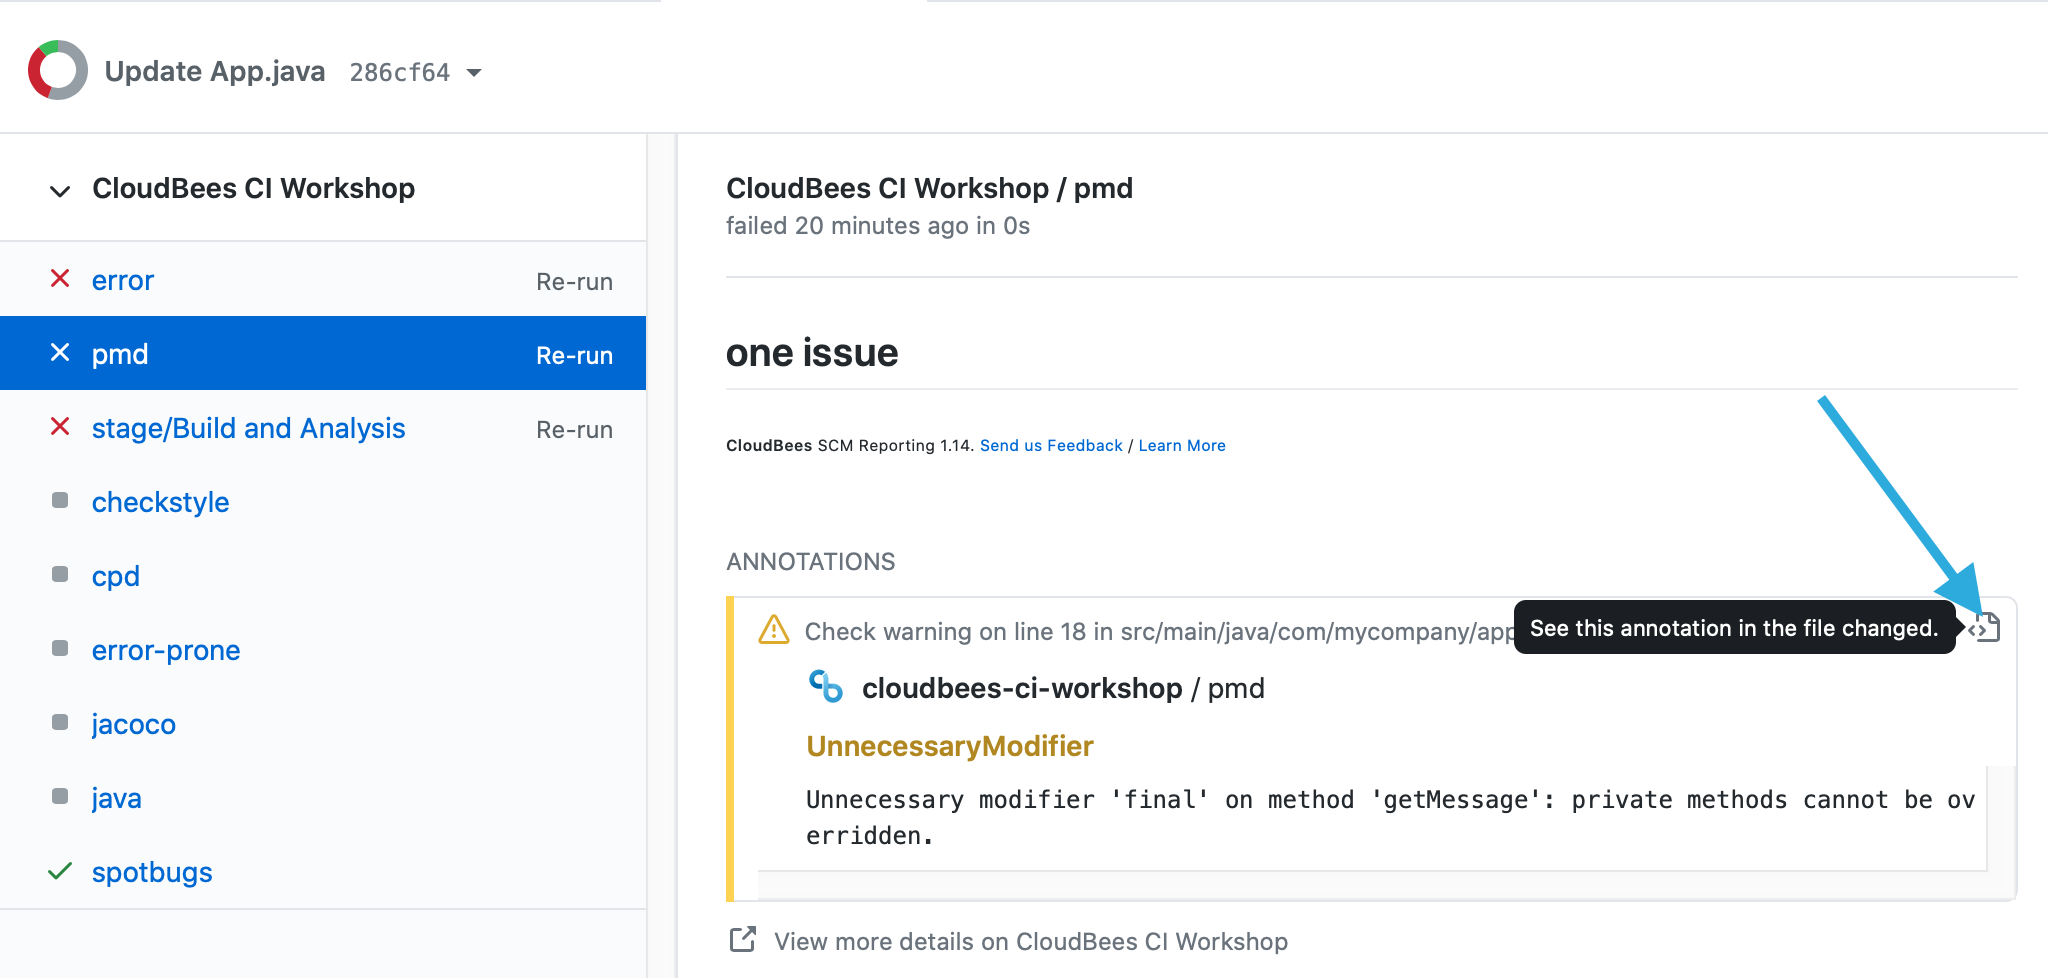This screenshot has height=978, width=2048.
Task: Select the jacoco check
Action: coord(133,723)
